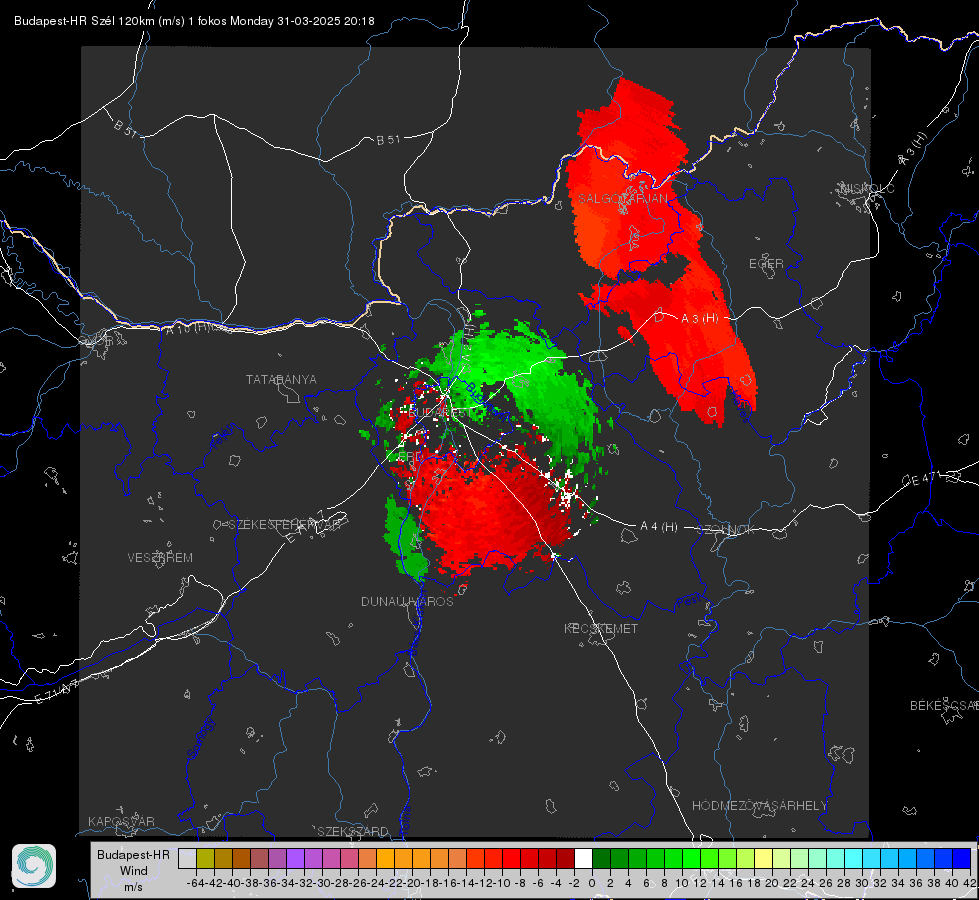Click the city label EGER
The image size is (979, 900).
pyautogui.click(x=766, y=264)
